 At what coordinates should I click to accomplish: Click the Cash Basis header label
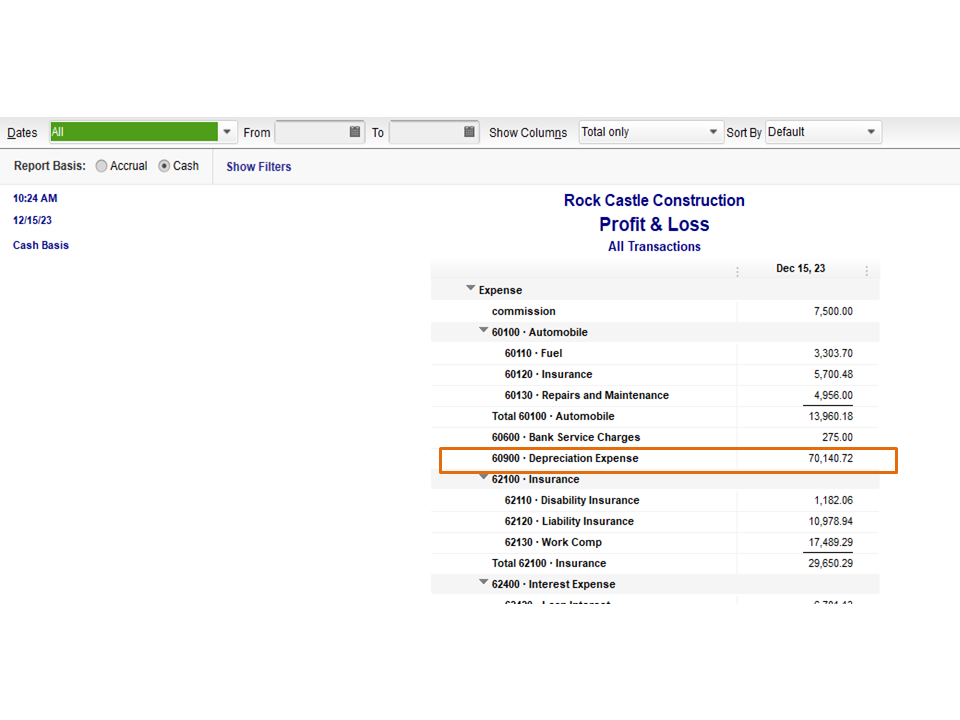tap(40, 245)
